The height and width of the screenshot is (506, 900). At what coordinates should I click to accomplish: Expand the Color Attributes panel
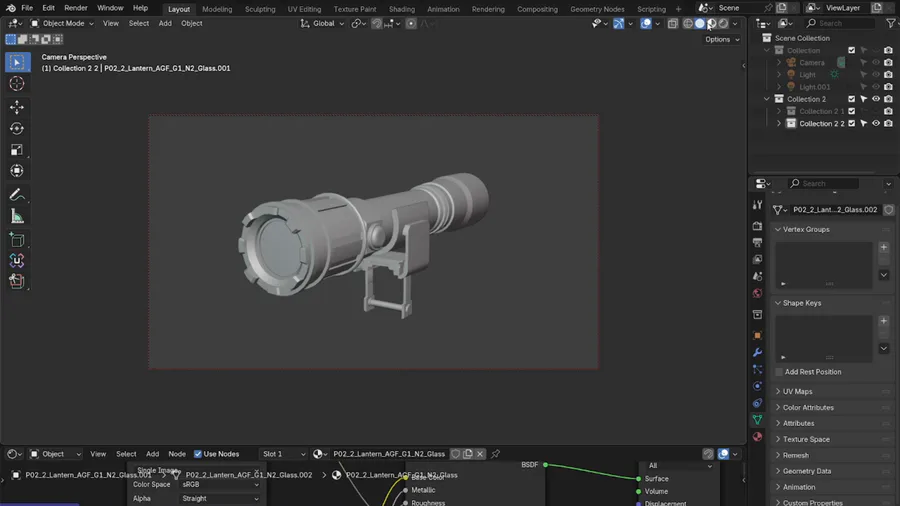point(808,407)
